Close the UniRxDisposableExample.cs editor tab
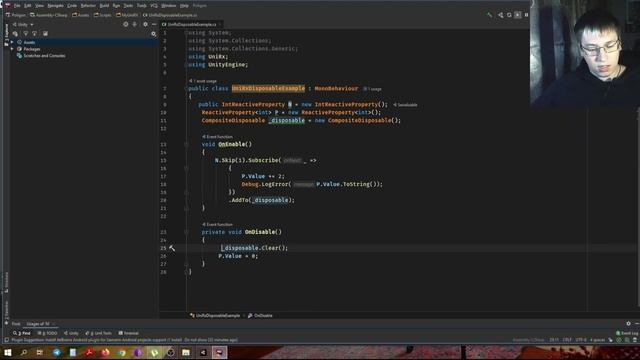640x360 pixels. pyautogui.click(x=220, y=24)
